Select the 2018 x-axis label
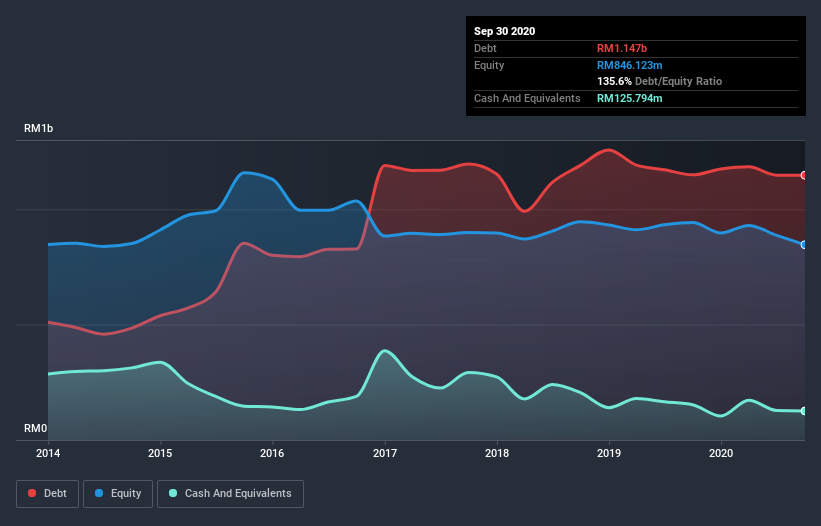 point(497,453)
